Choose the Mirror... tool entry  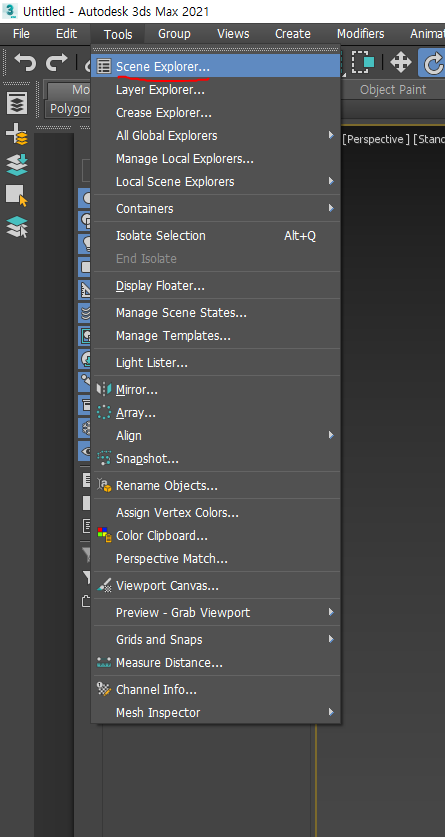click(216, 390)
